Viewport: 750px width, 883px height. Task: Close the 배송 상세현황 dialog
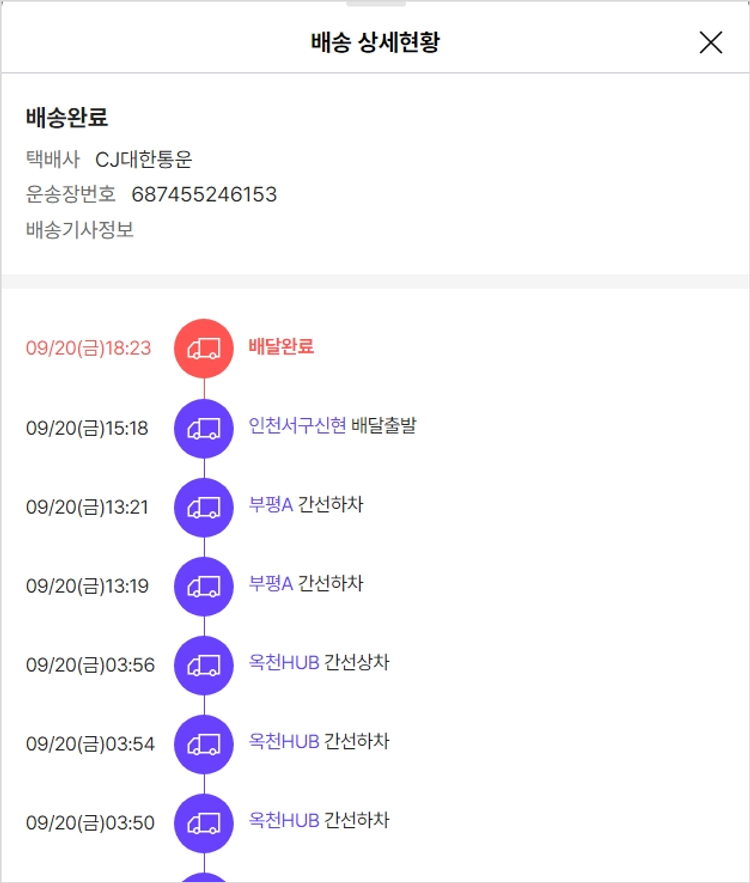tap(710, 42)
